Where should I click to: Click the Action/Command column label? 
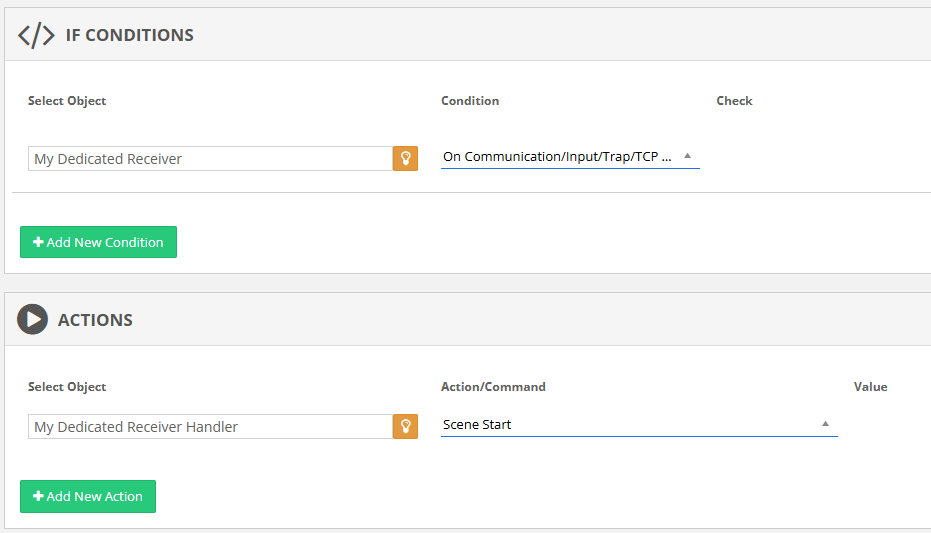click(493, 387)
